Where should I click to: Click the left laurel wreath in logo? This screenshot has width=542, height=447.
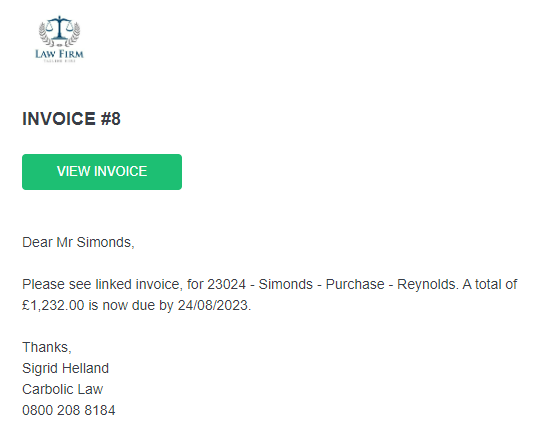click(x=45, y=34)
